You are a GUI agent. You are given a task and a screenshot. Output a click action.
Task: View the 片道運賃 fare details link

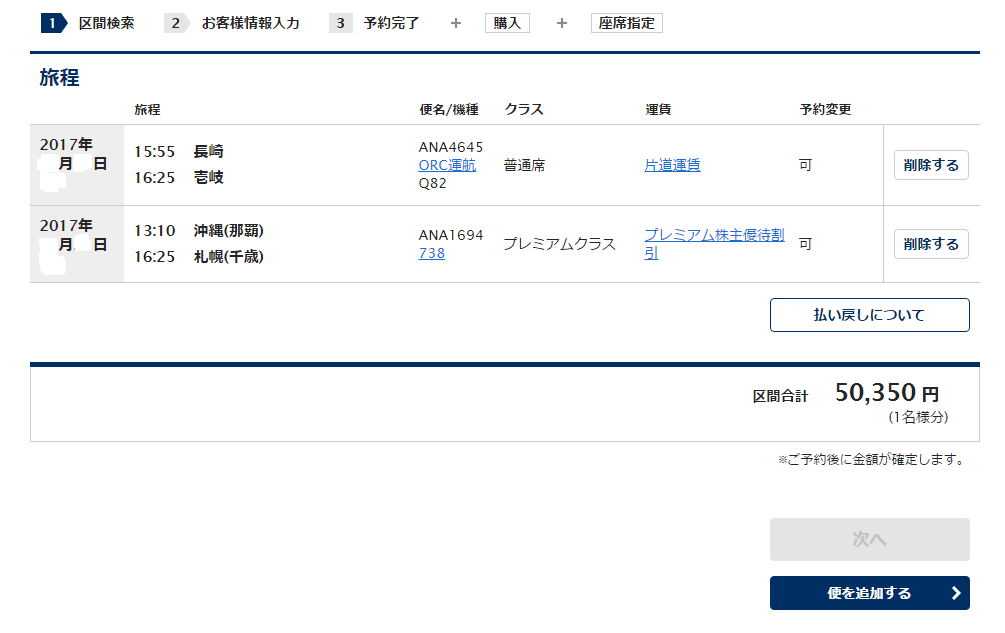coord(672,165)
